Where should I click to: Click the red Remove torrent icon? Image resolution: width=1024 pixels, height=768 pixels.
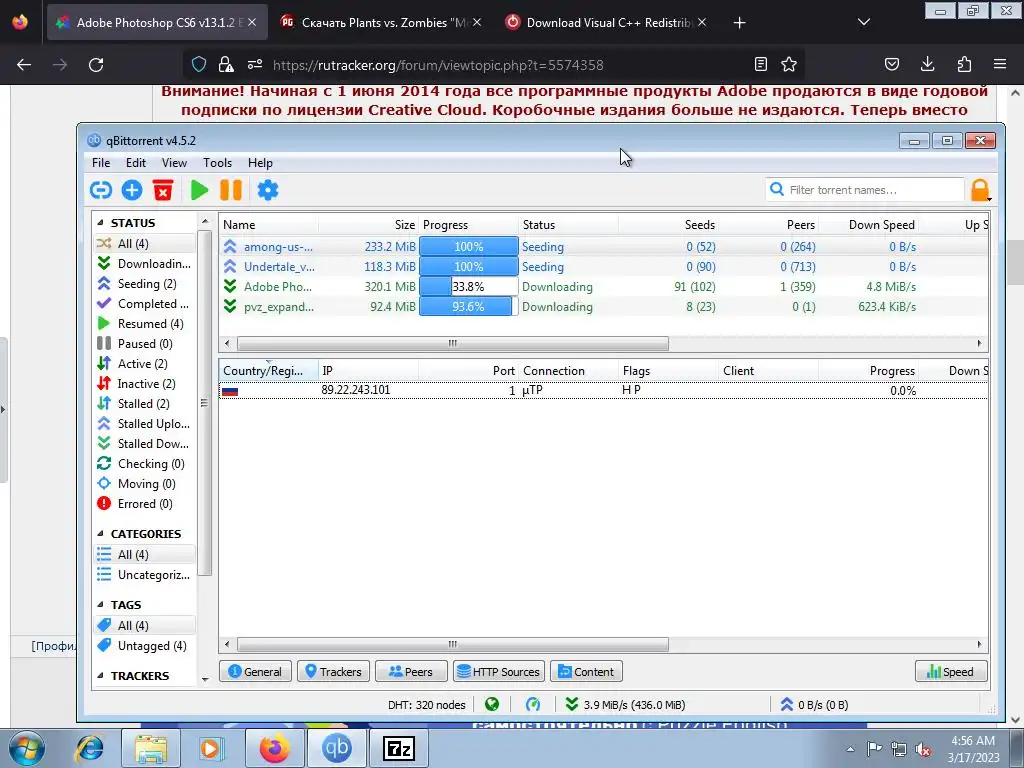tap(163, 190)
